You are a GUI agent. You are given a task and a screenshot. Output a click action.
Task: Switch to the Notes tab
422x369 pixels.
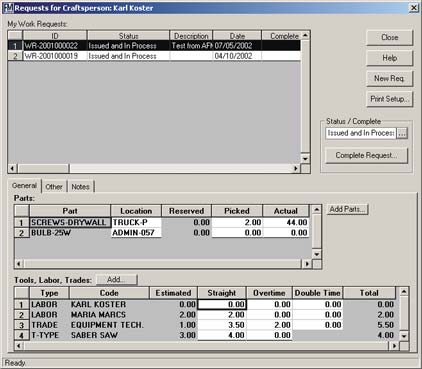pyautogui.click(x=80, y=187)
